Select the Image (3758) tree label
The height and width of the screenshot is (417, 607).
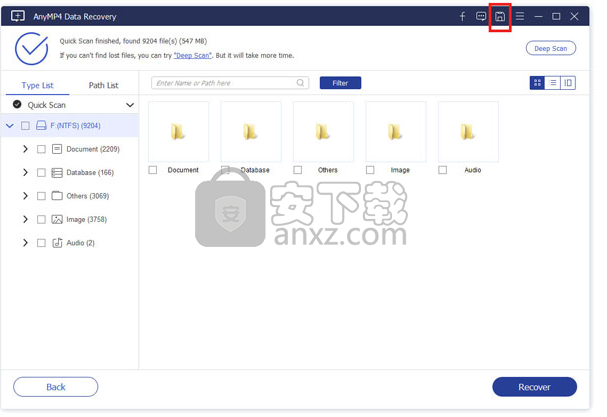(86, 219)
